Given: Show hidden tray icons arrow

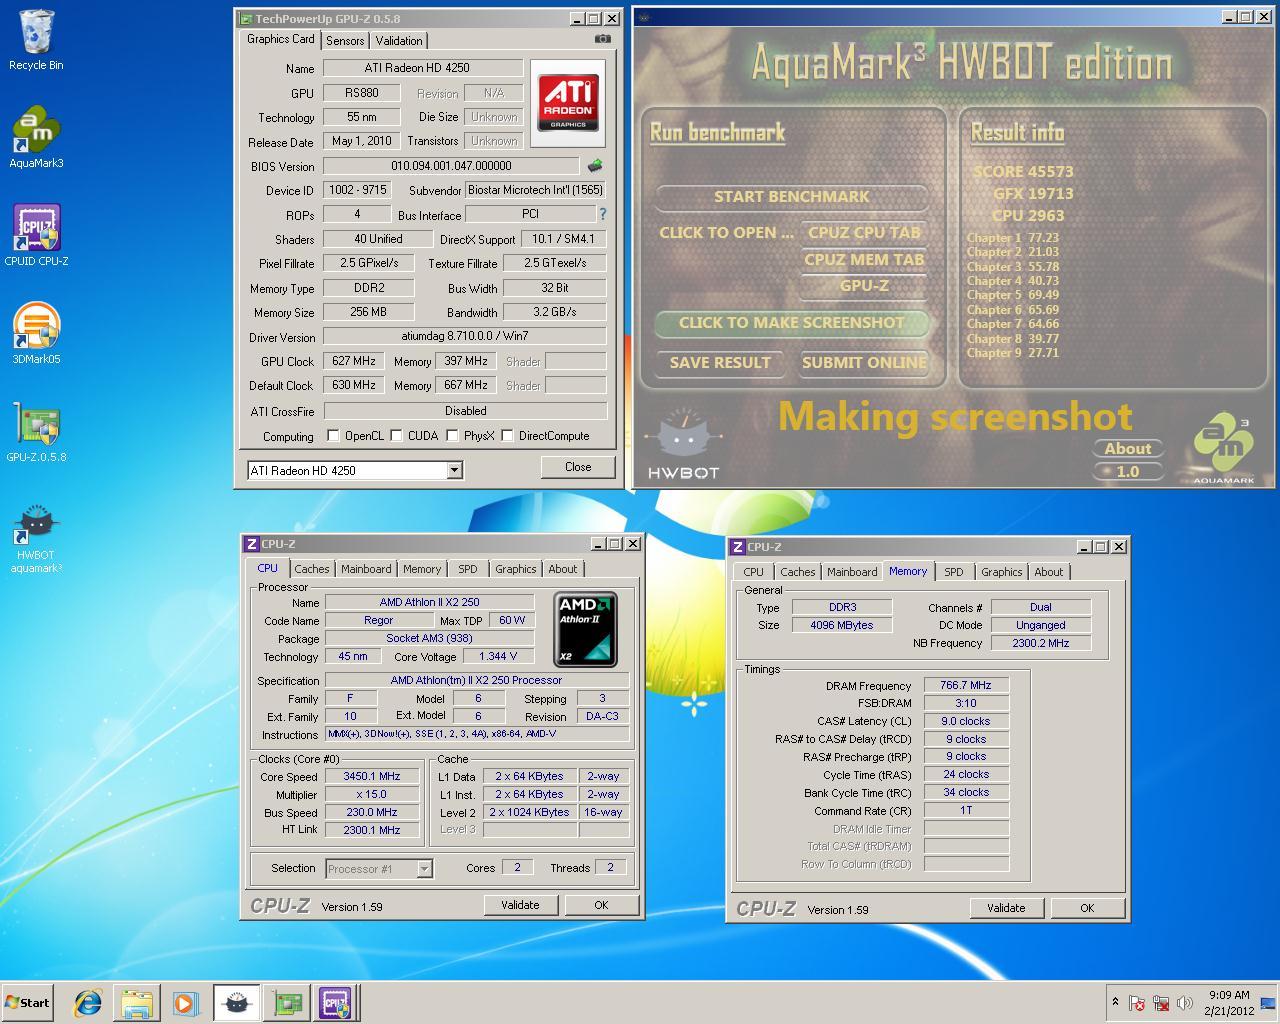Looking at the screenshot, I should coord(1115,1002).
